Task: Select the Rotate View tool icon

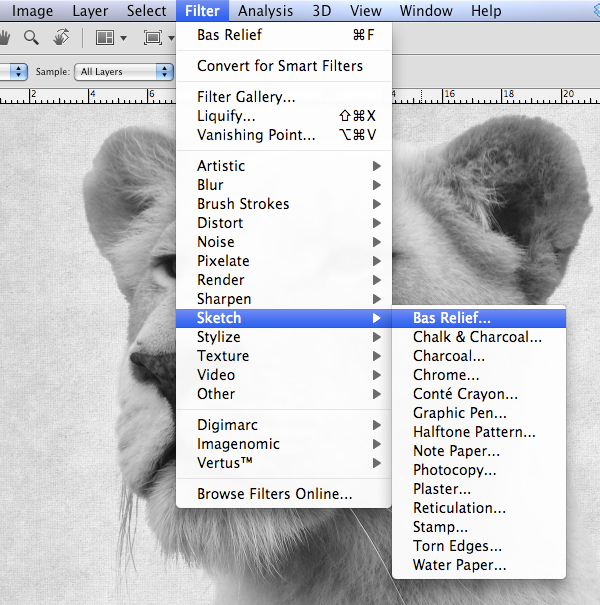Action: (x=61, y=37)
